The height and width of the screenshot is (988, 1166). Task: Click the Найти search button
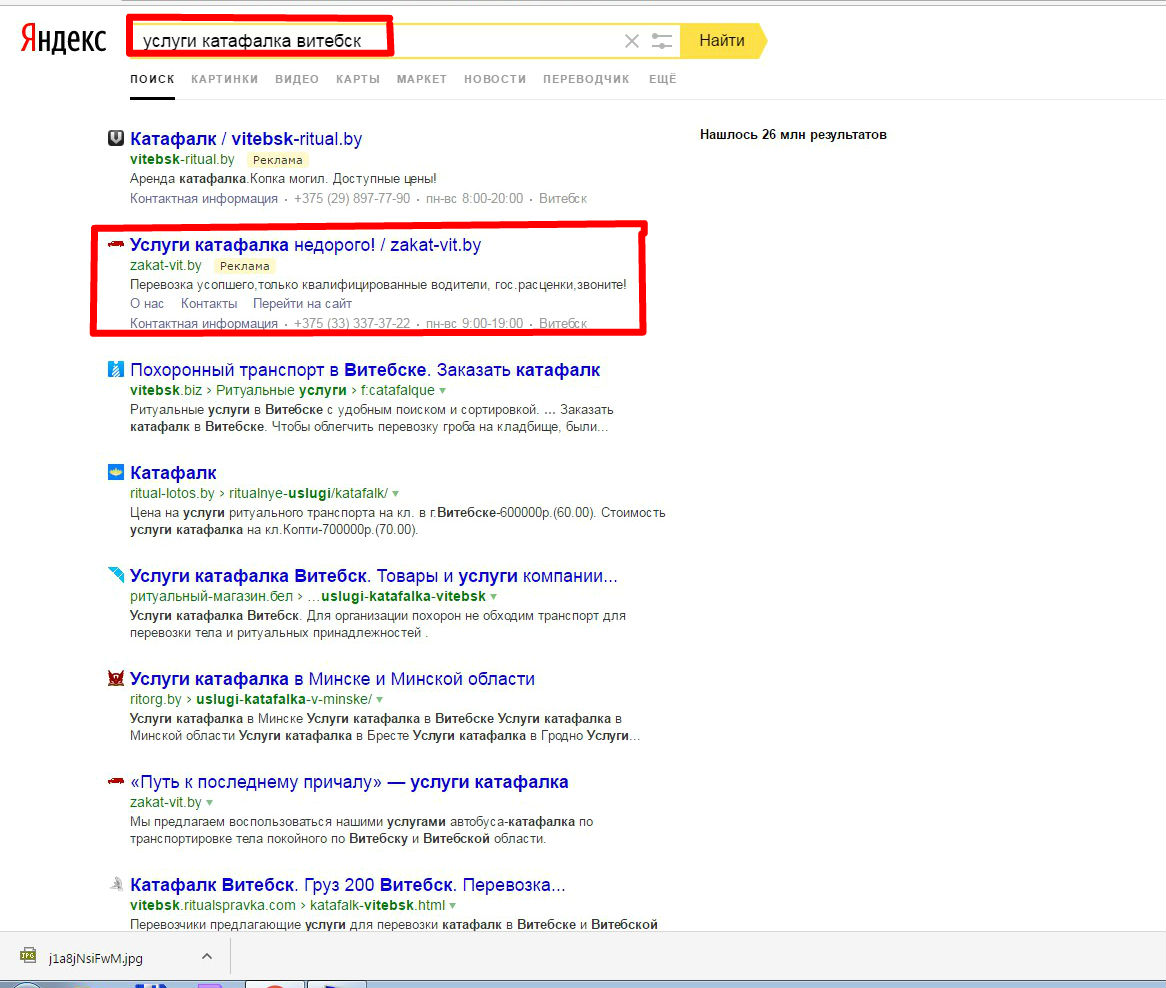coord(722,41)
